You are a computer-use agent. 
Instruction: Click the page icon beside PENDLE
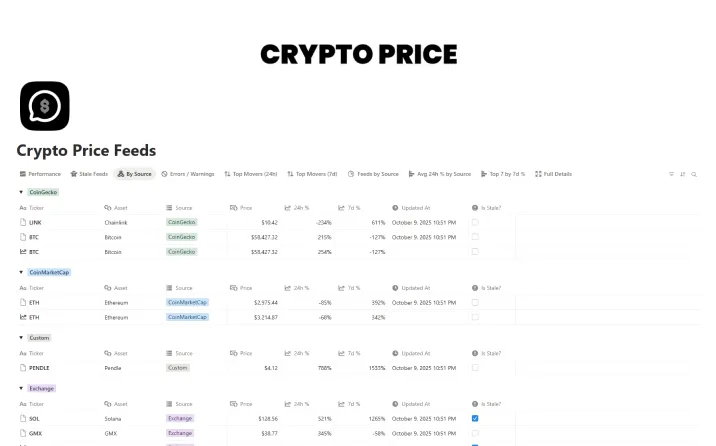(22, 368)
